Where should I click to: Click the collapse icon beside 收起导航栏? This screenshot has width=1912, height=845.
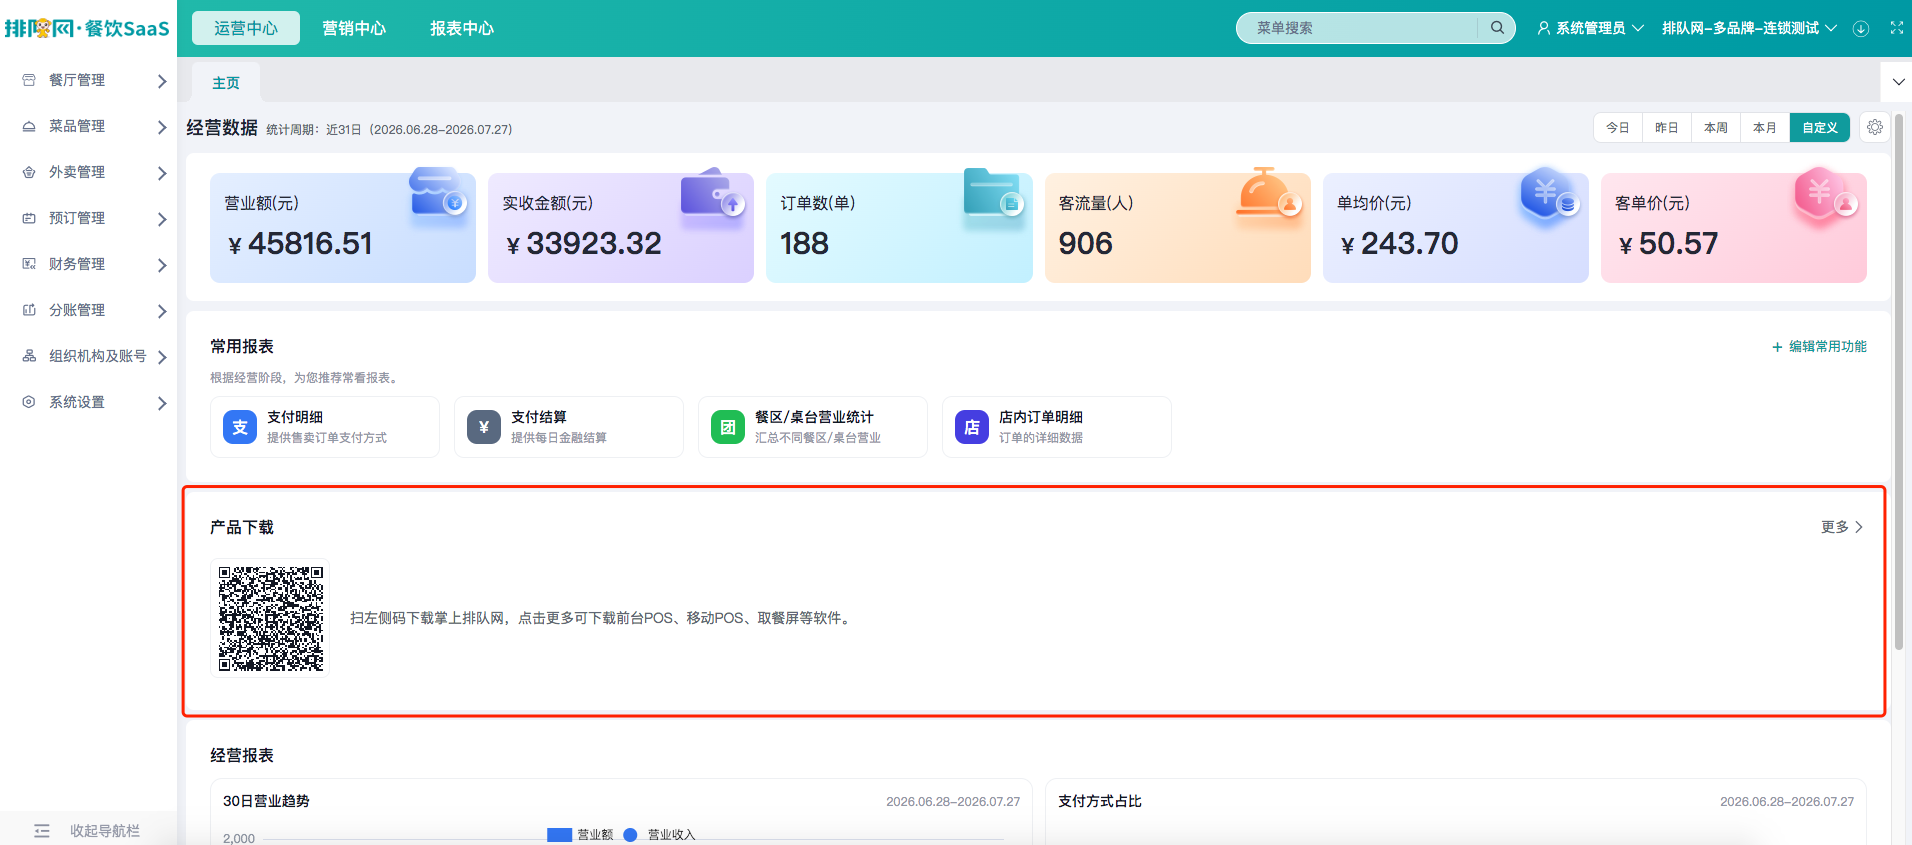pos(42,831)
